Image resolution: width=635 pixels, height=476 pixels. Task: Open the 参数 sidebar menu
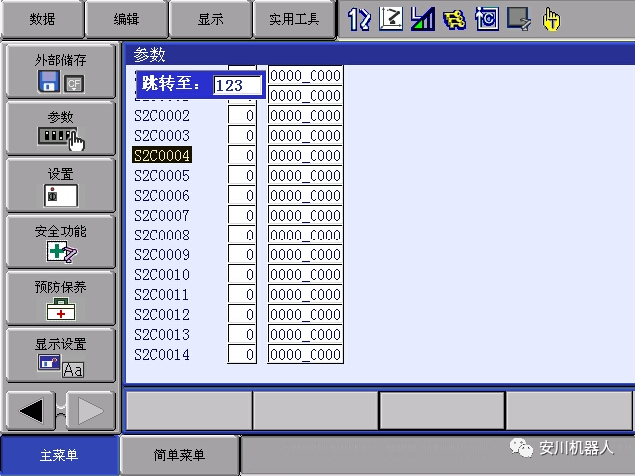coord(61,128)
